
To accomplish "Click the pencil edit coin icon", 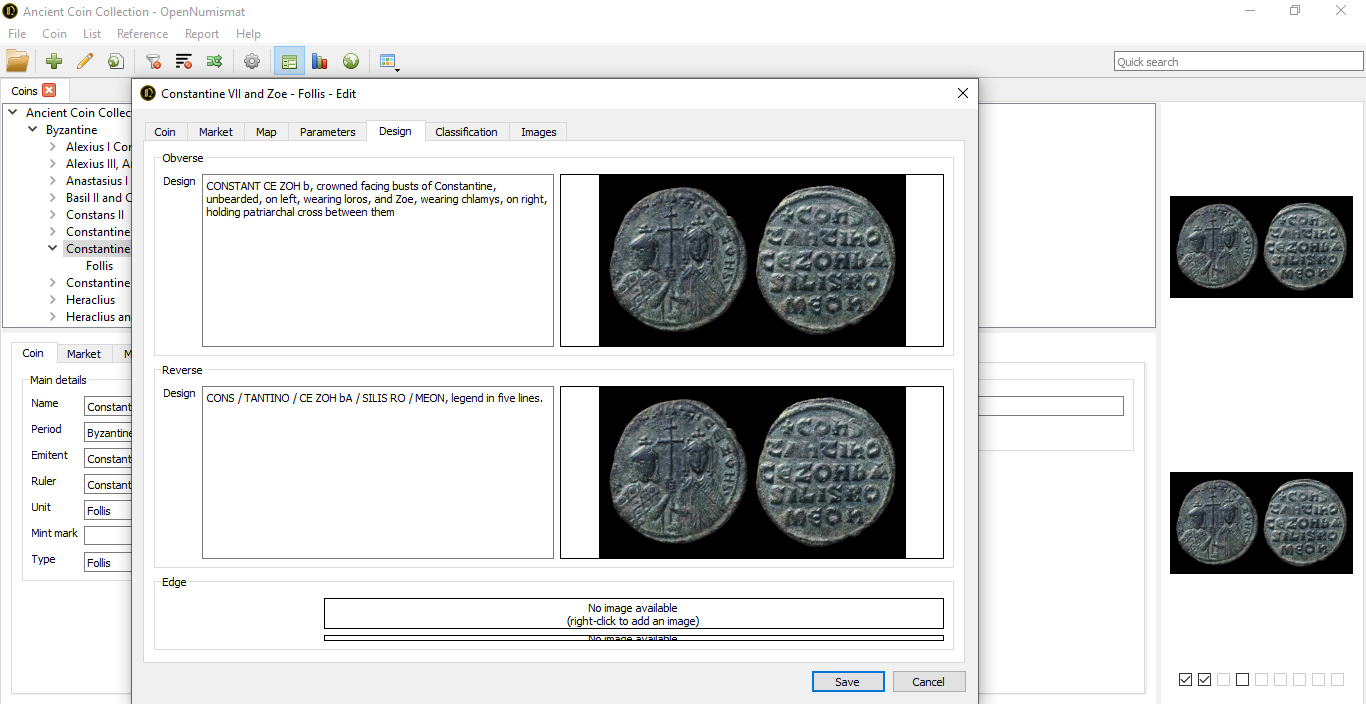I will tap(85, 61).
